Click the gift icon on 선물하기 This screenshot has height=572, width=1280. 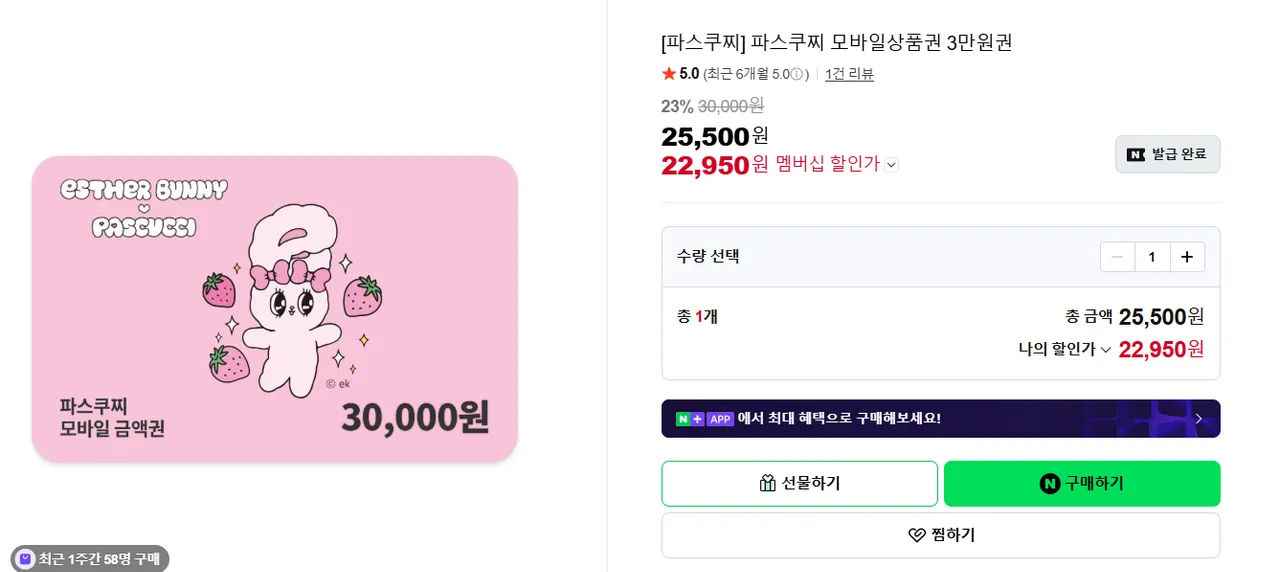pos(768,484)
